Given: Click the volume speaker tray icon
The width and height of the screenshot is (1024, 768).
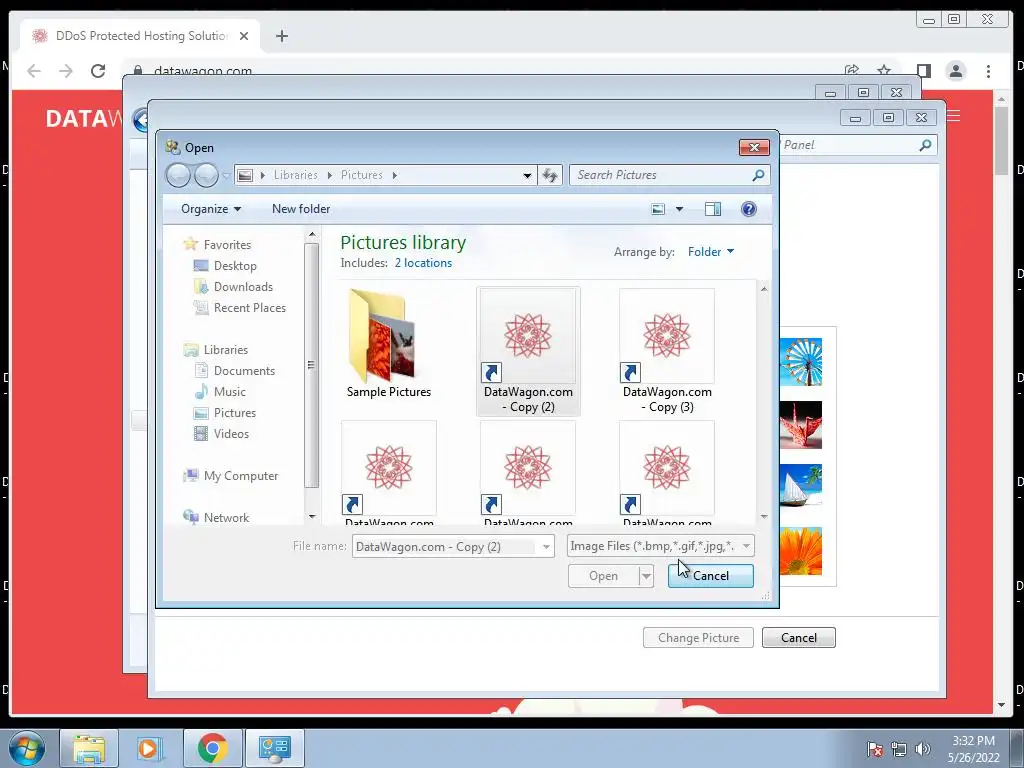Looking at the screenshot, I should (923, 749).
